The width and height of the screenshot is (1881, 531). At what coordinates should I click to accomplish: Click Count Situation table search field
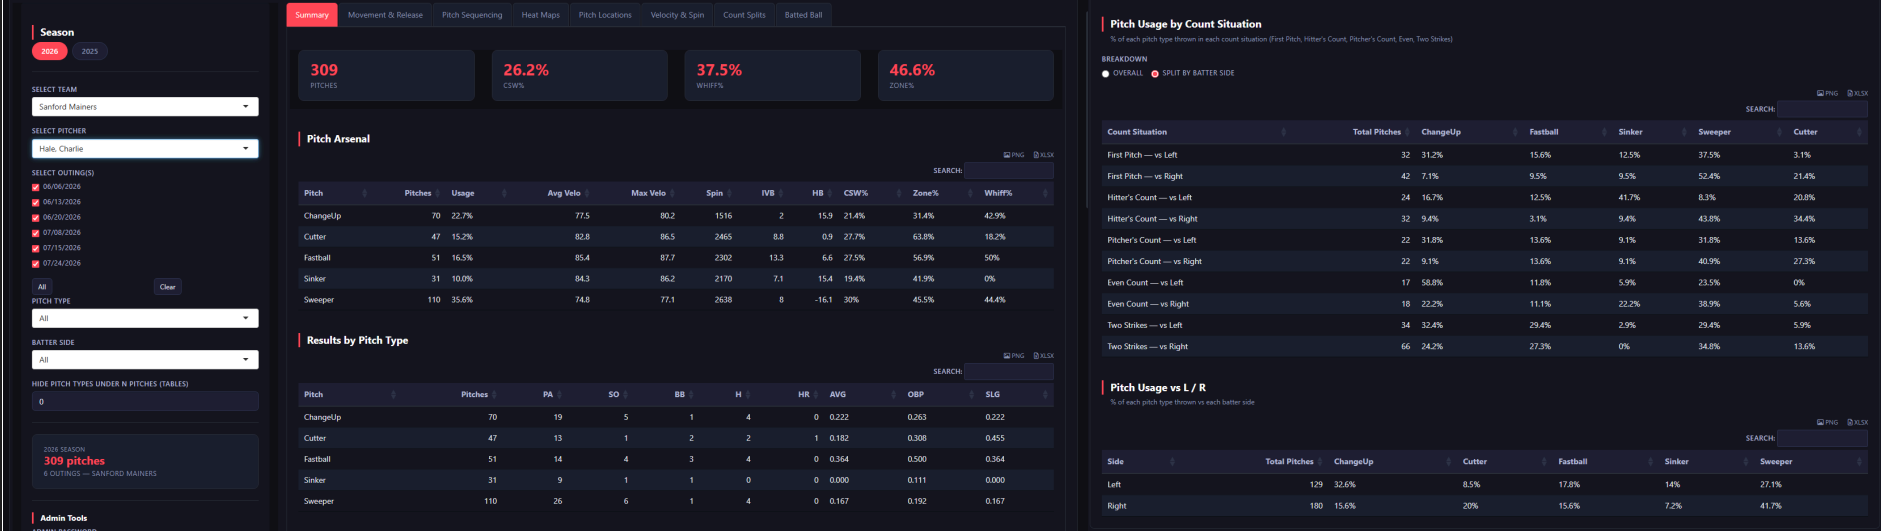[x=1823, y=109]
